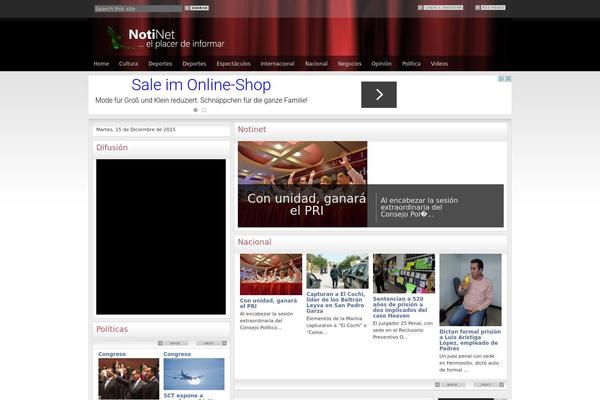Viewport: 600px width, 400px height.
Task: Open the Luis Aristiga López photo thumbnail
Action: pos(470,290)
